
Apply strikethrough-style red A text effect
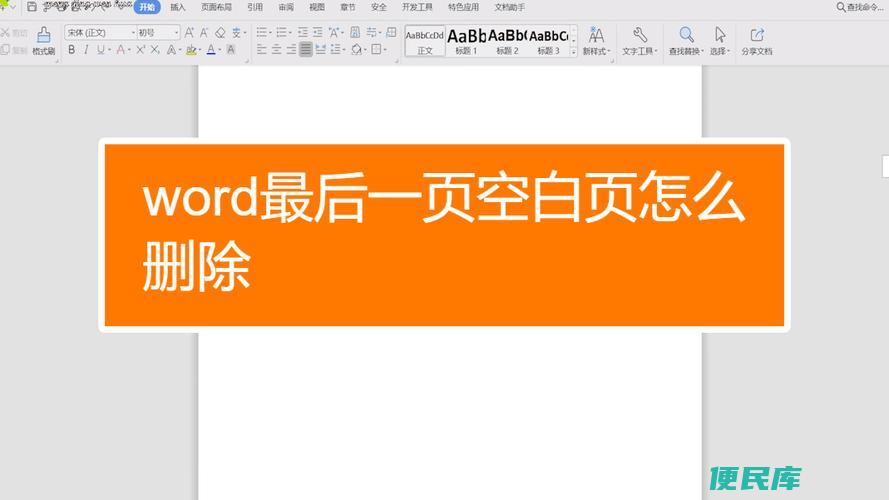(x=121, y=50)
